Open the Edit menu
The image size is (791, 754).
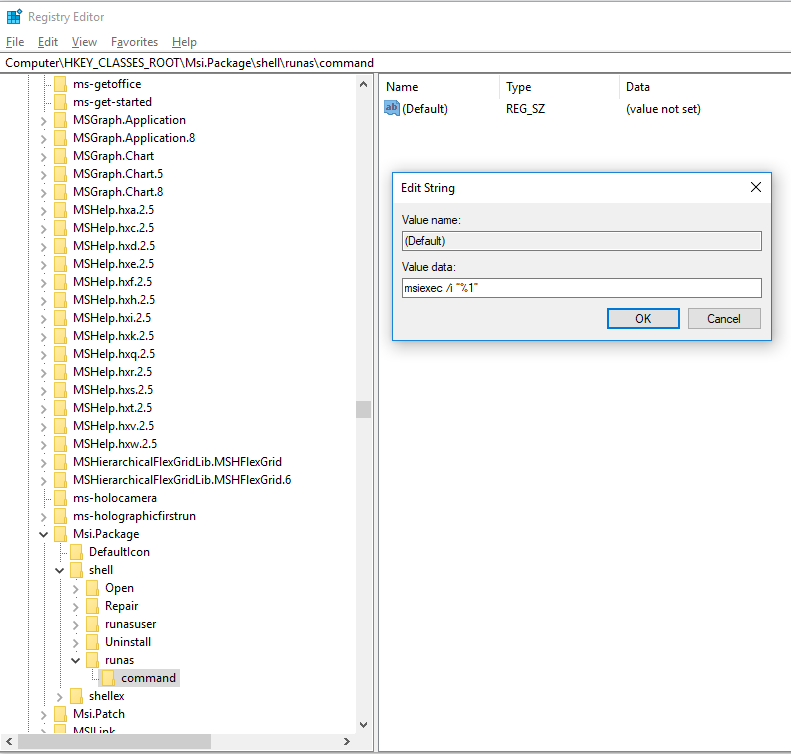(x=48, y=42)
